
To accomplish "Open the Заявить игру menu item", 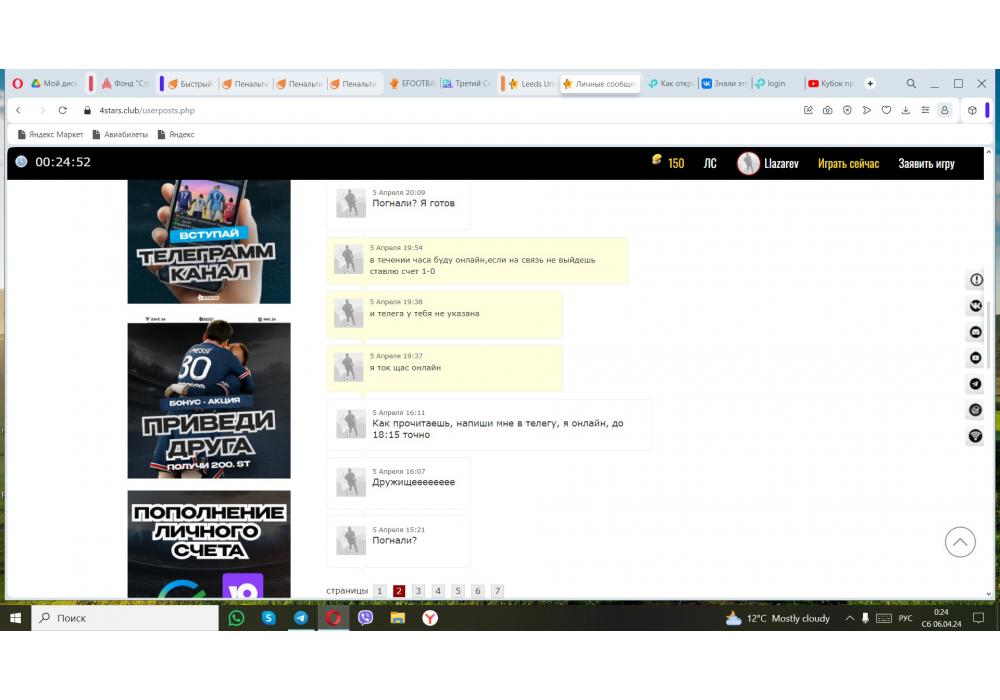I will (926, 163).
